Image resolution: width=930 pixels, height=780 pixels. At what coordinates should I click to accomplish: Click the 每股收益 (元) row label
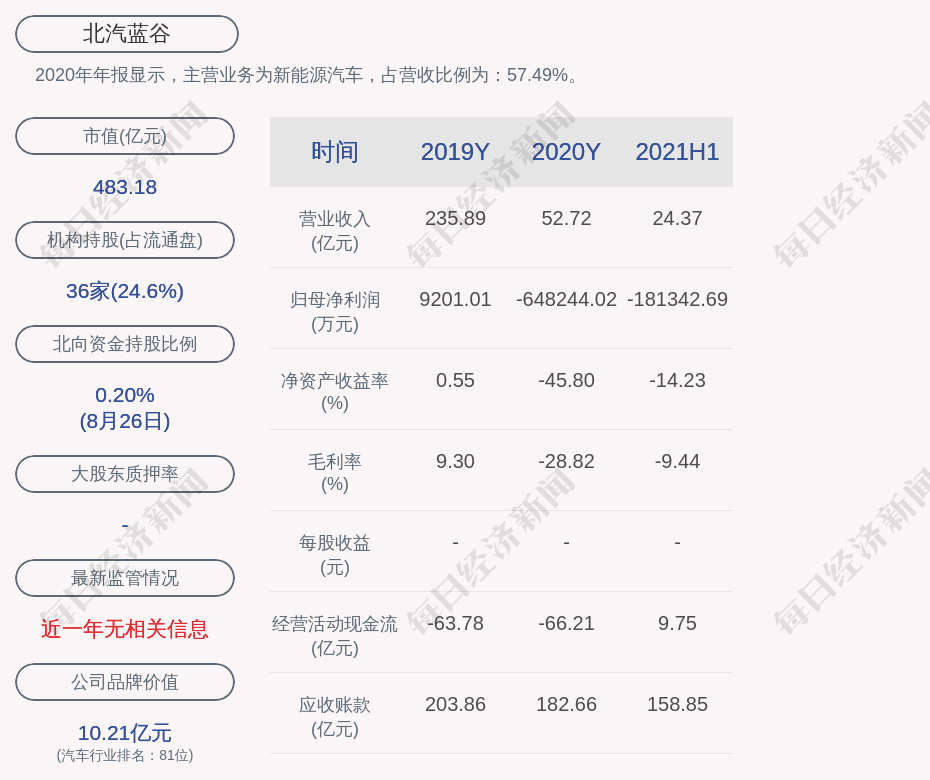click(x=335, y=555)
